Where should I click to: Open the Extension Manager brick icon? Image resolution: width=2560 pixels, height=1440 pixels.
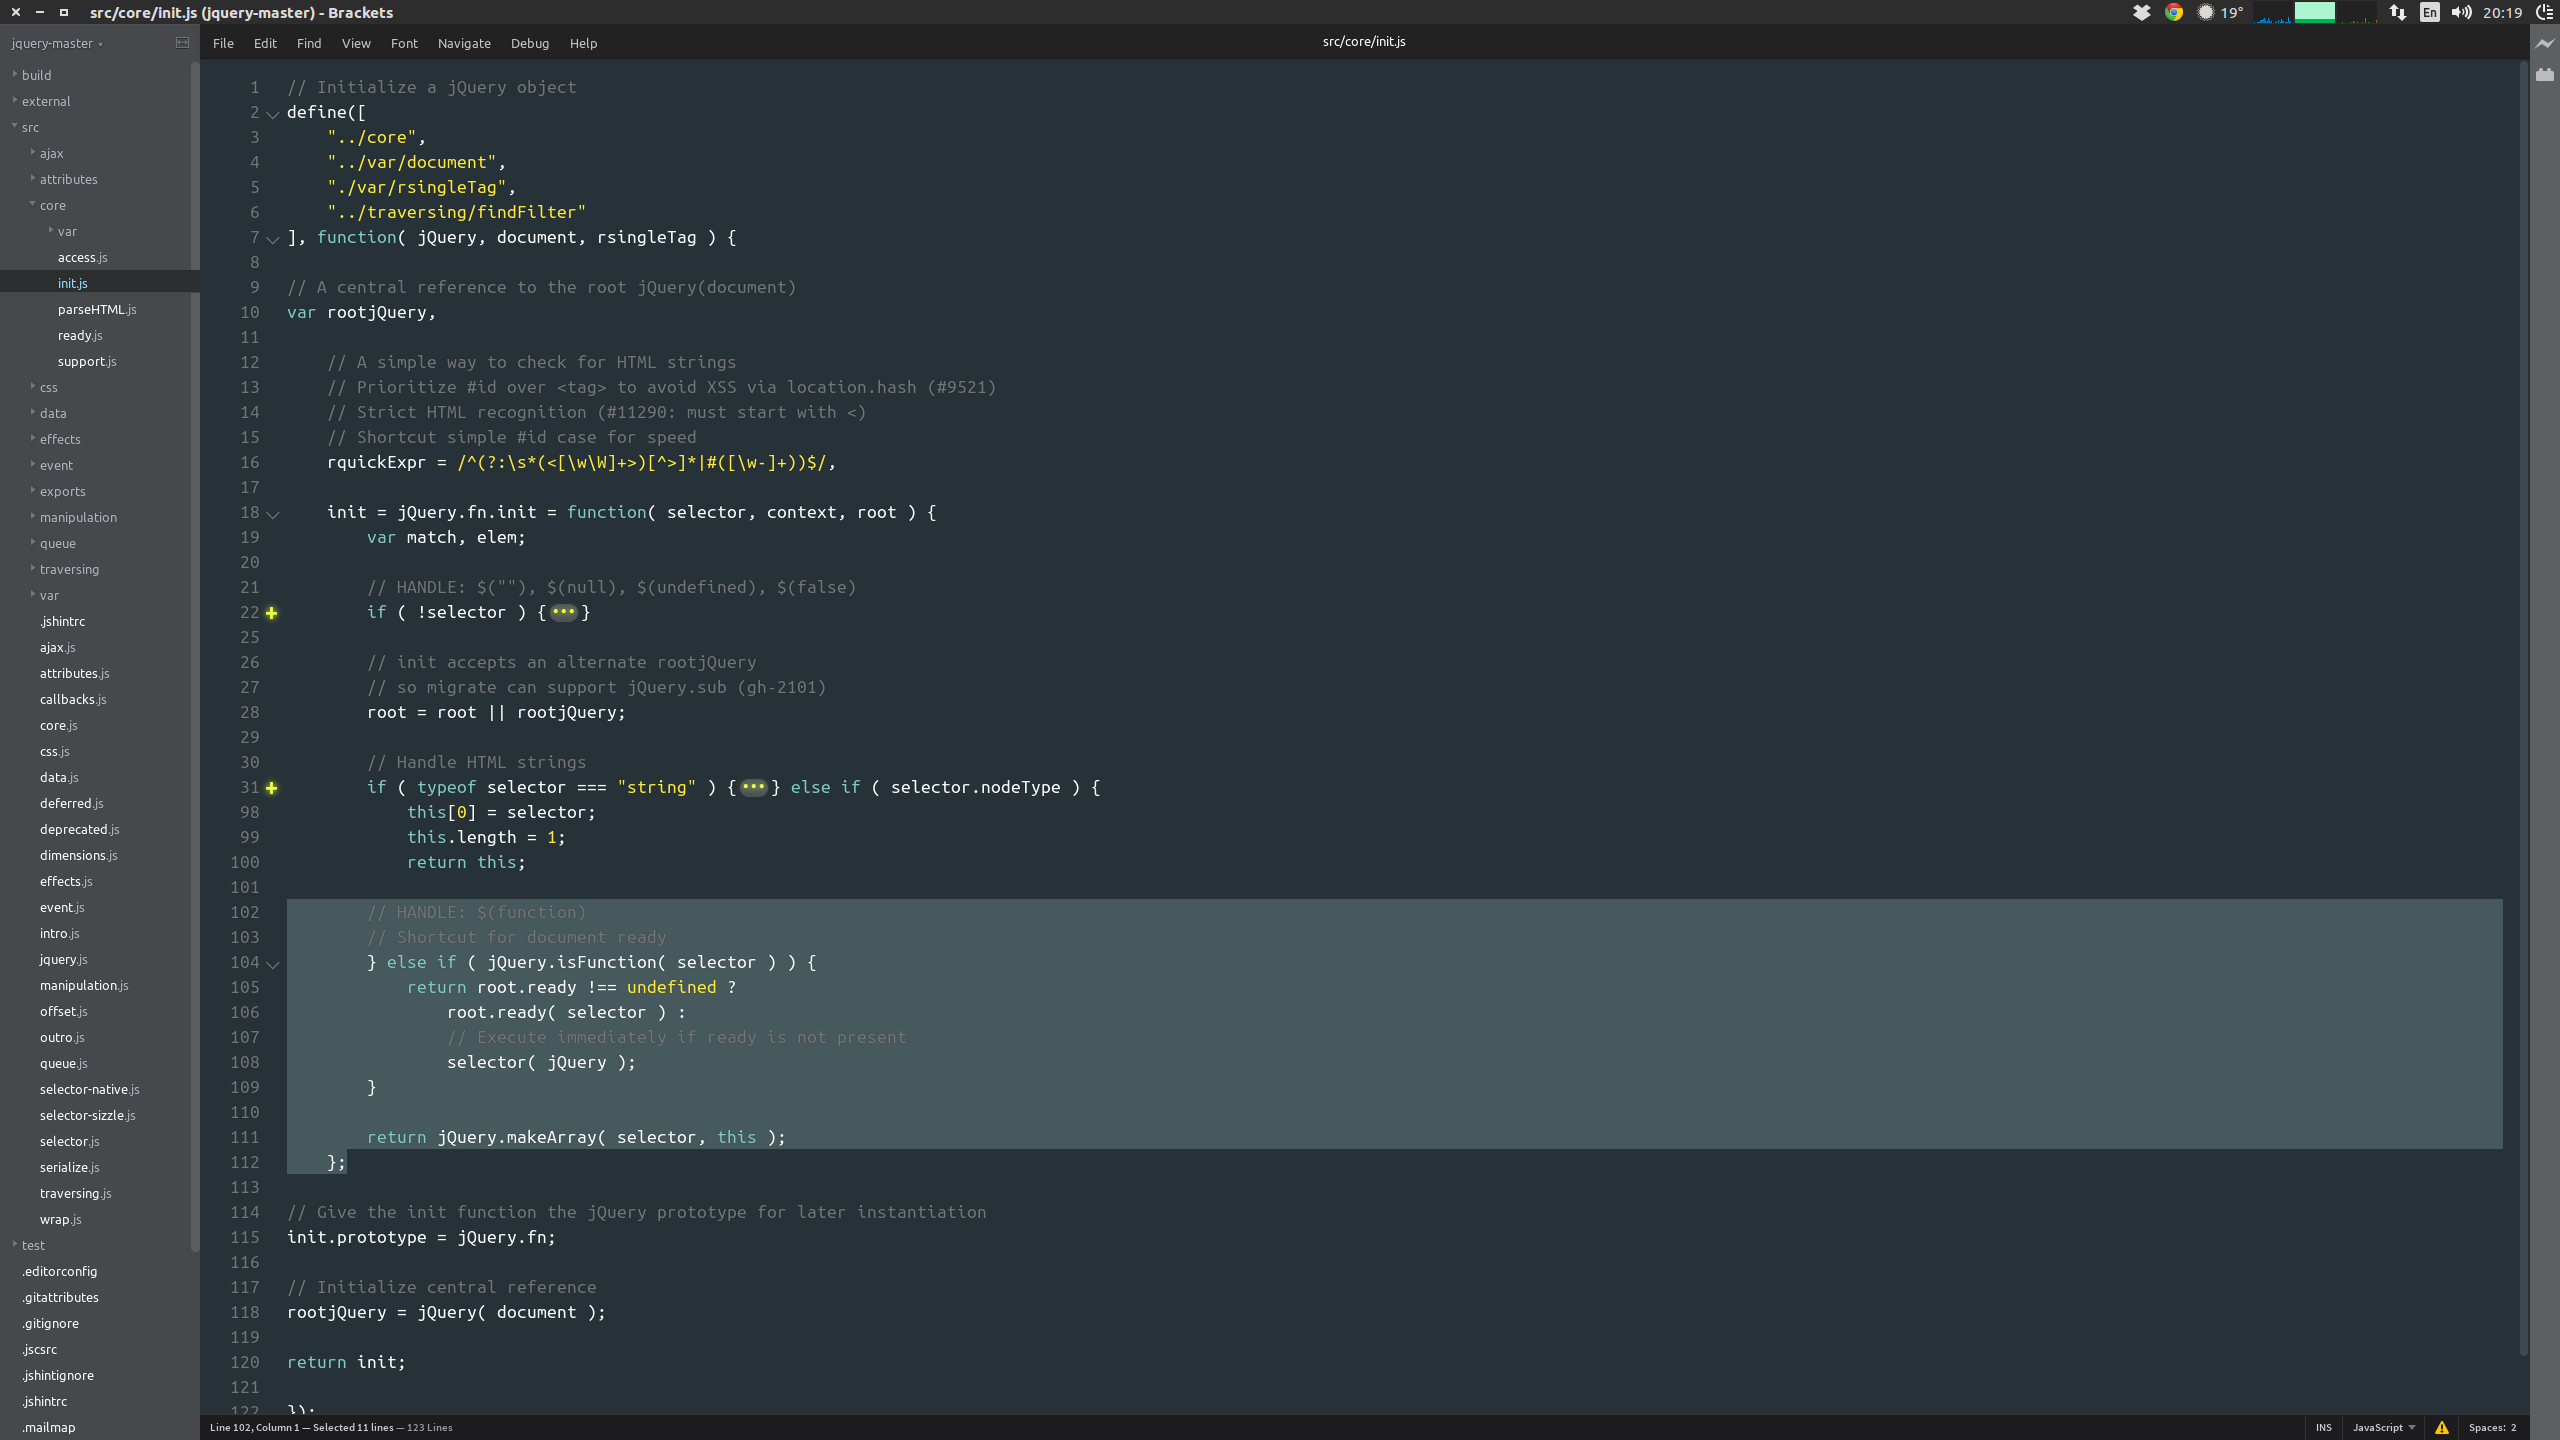[x=2545, y=75]
